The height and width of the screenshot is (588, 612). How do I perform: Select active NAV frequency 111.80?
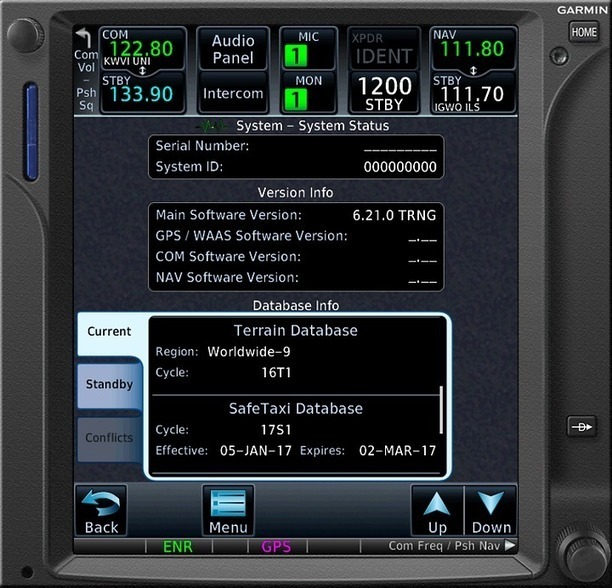pyautogui.click(x=473, y=48)
